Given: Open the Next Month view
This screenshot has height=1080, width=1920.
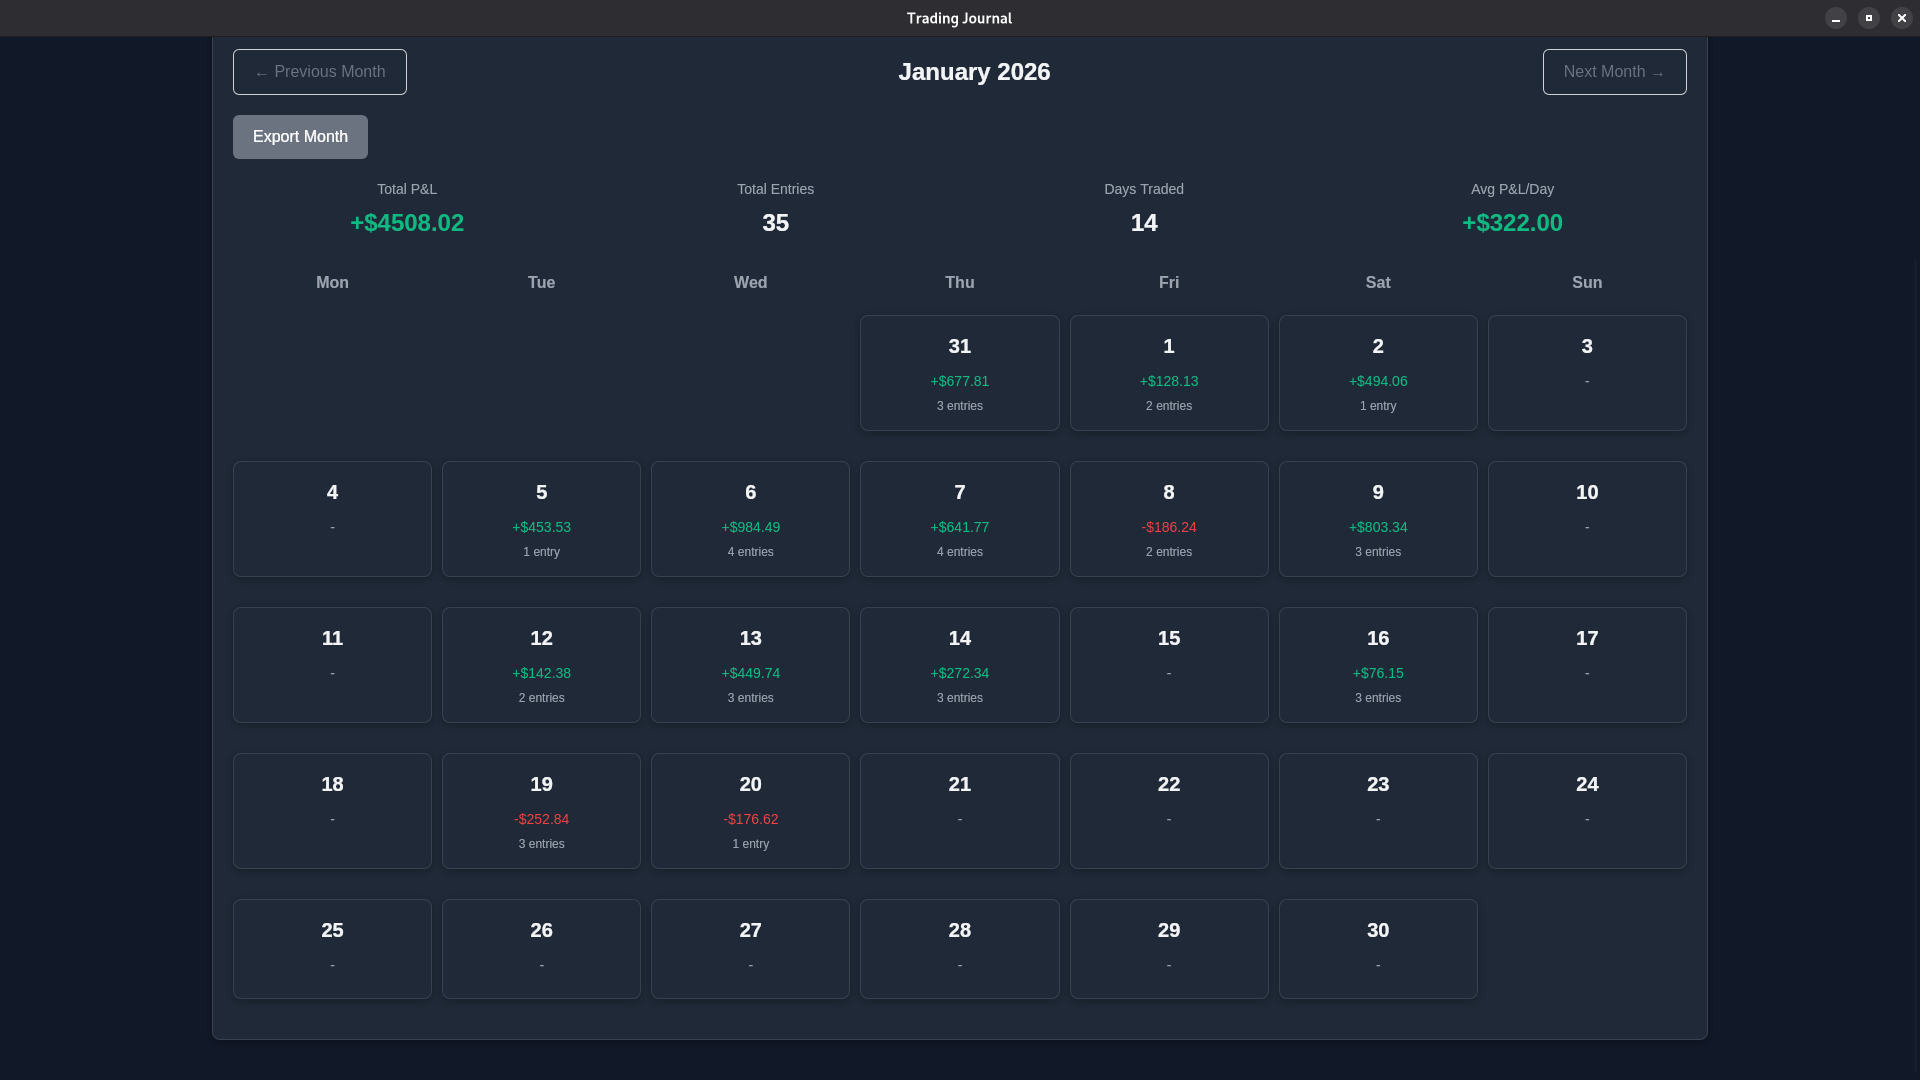Looking at the screenshot, I should [x=1613, y=71].
